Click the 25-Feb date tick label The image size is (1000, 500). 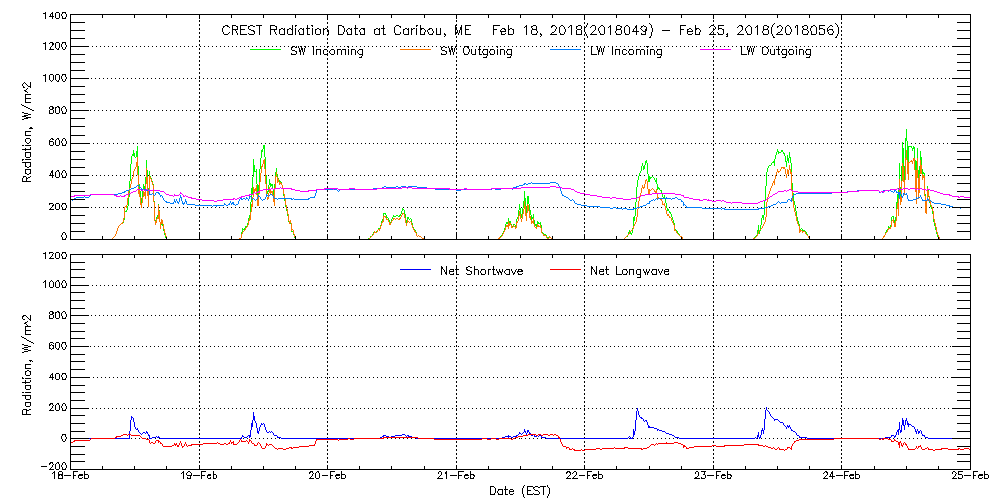pyautogui.click(x=968, y=477)
